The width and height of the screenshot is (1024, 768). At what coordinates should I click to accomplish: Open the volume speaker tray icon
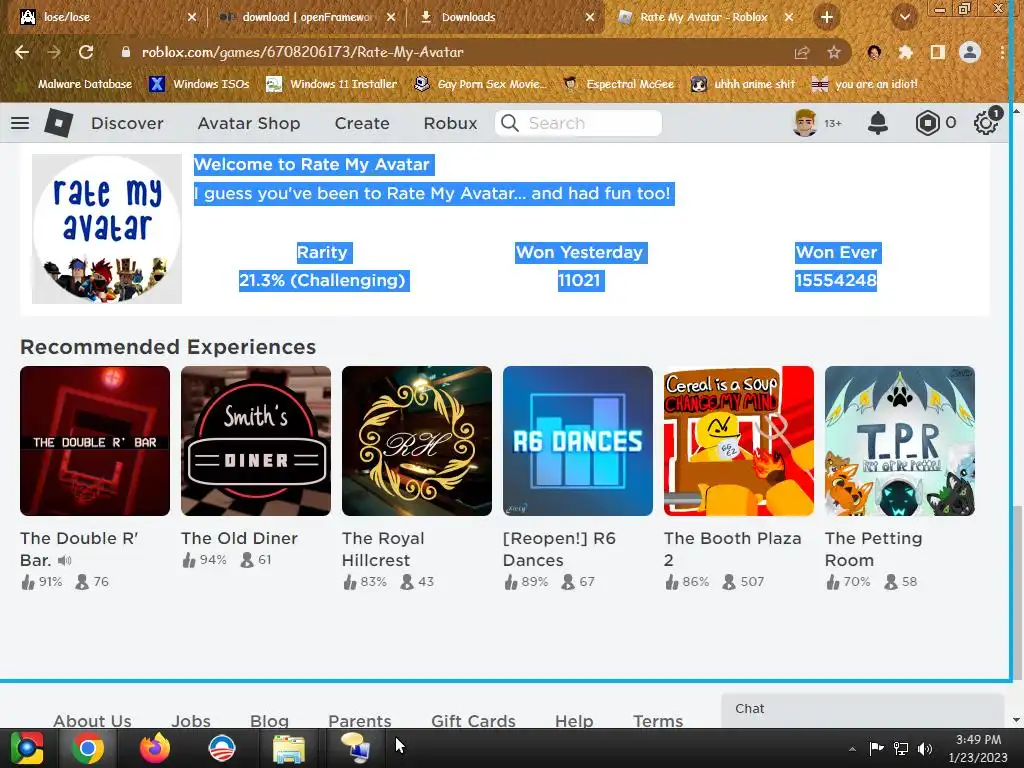pos(925,748)
